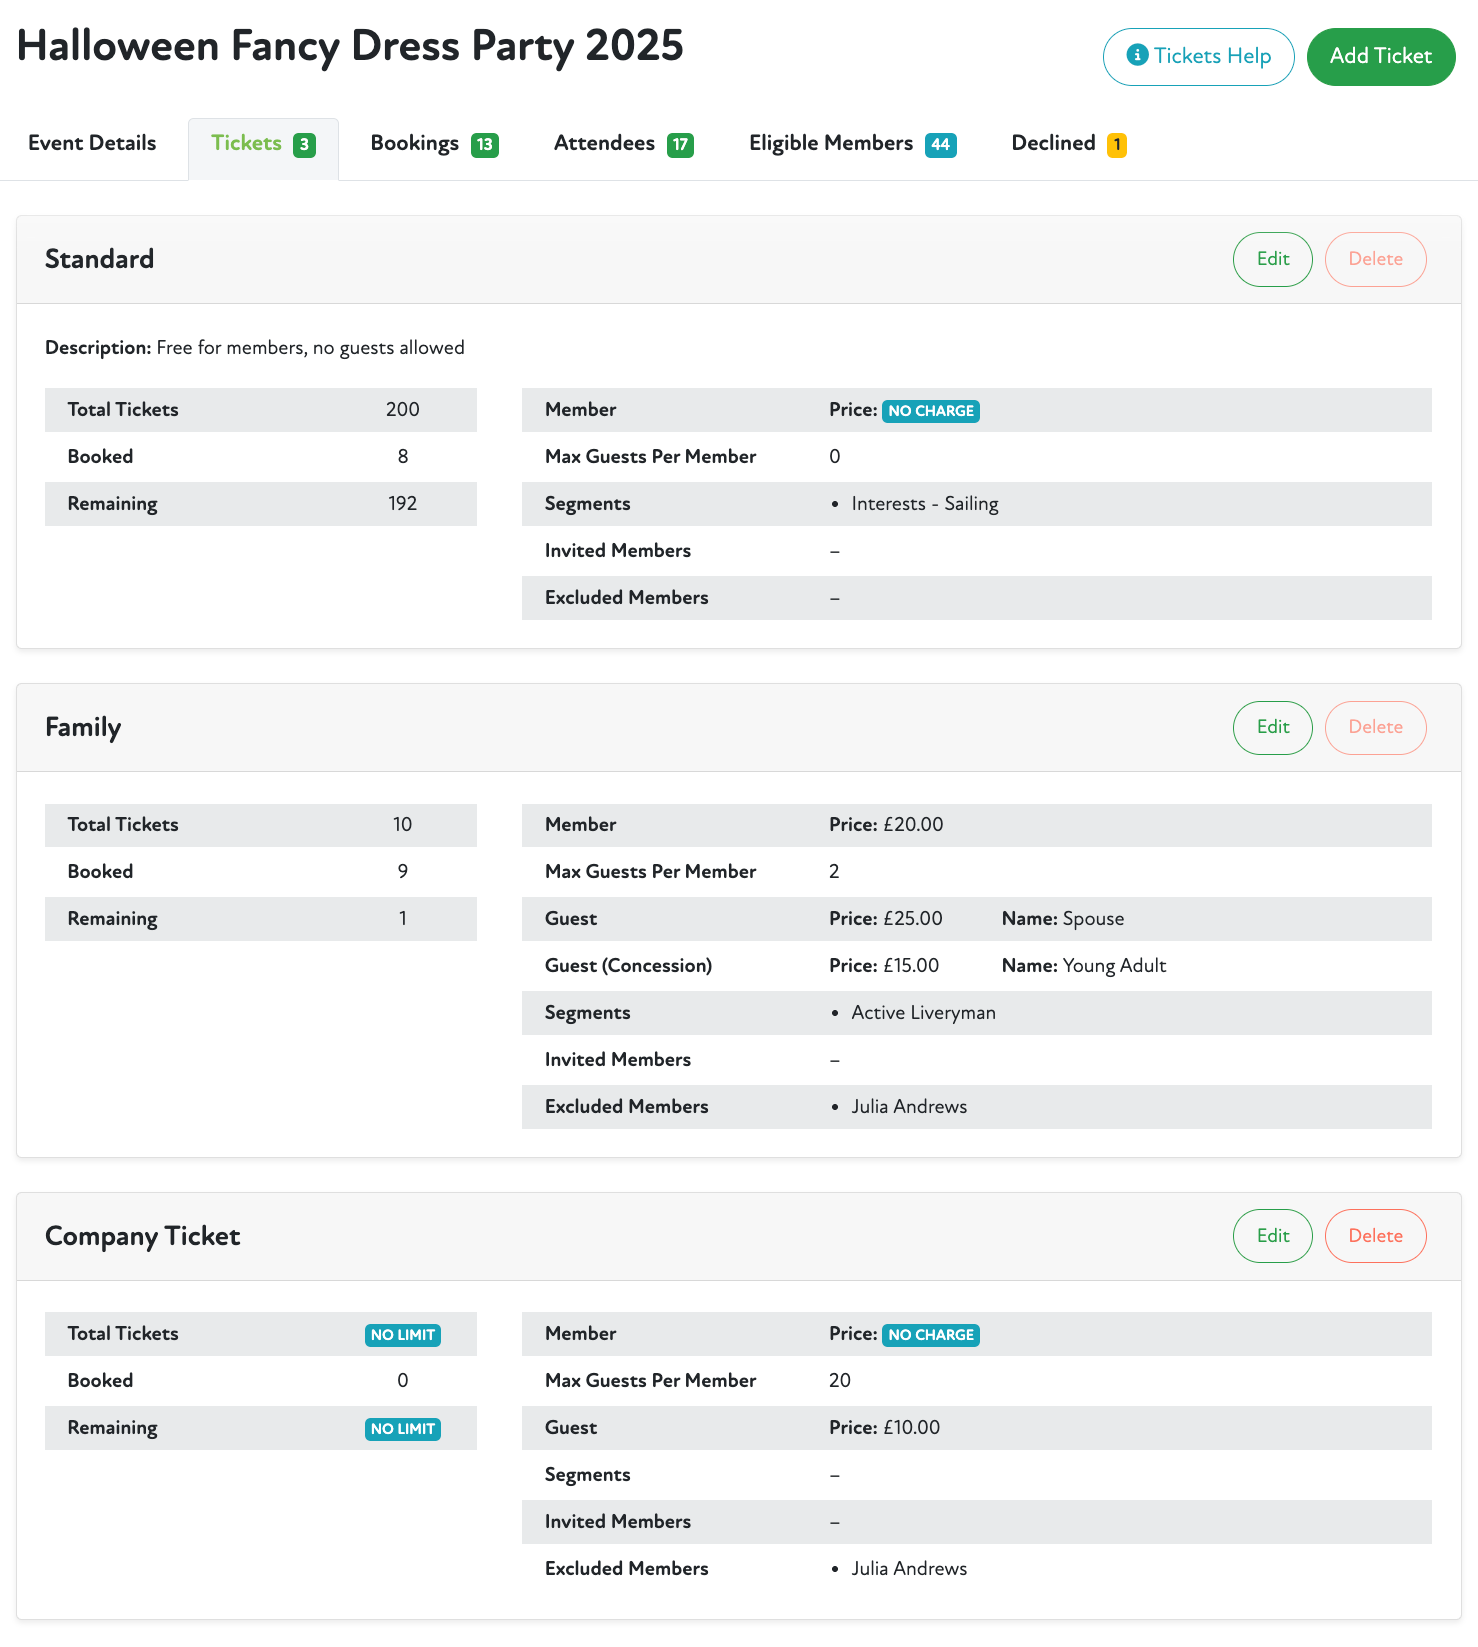Image resolution: width=1478 pixels, height=1647 pixels.
Task: Switch to the Event Details tab
Action: click(92, 143)
